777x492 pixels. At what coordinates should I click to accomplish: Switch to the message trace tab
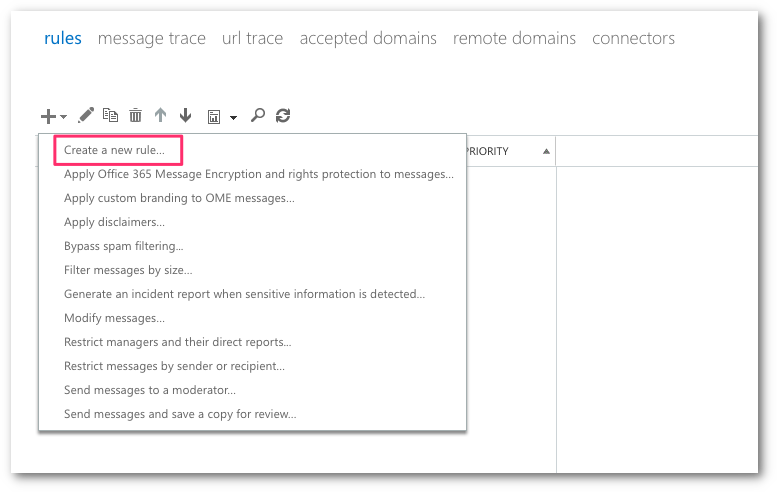click(151, 38)
